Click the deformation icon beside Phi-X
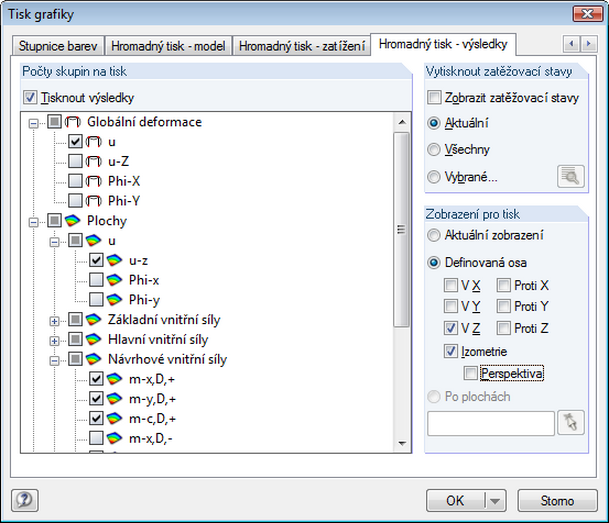This screenshot has width=609, height=523. pyautogui.click(x=94, y=181)
